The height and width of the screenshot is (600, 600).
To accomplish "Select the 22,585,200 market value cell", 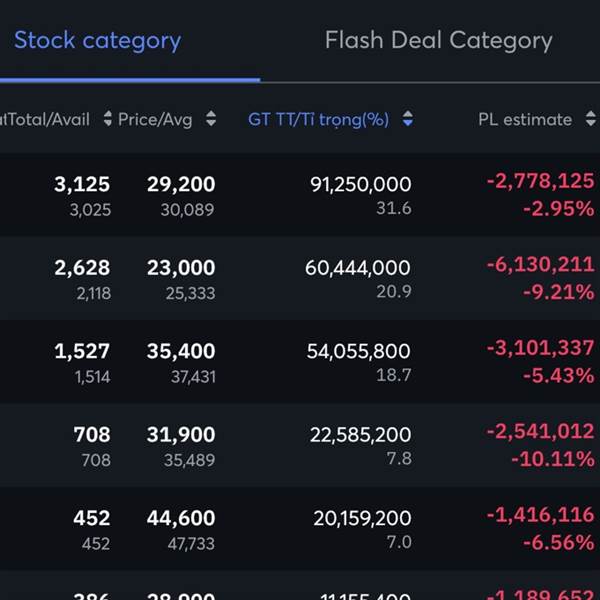I will pos(360,434).
